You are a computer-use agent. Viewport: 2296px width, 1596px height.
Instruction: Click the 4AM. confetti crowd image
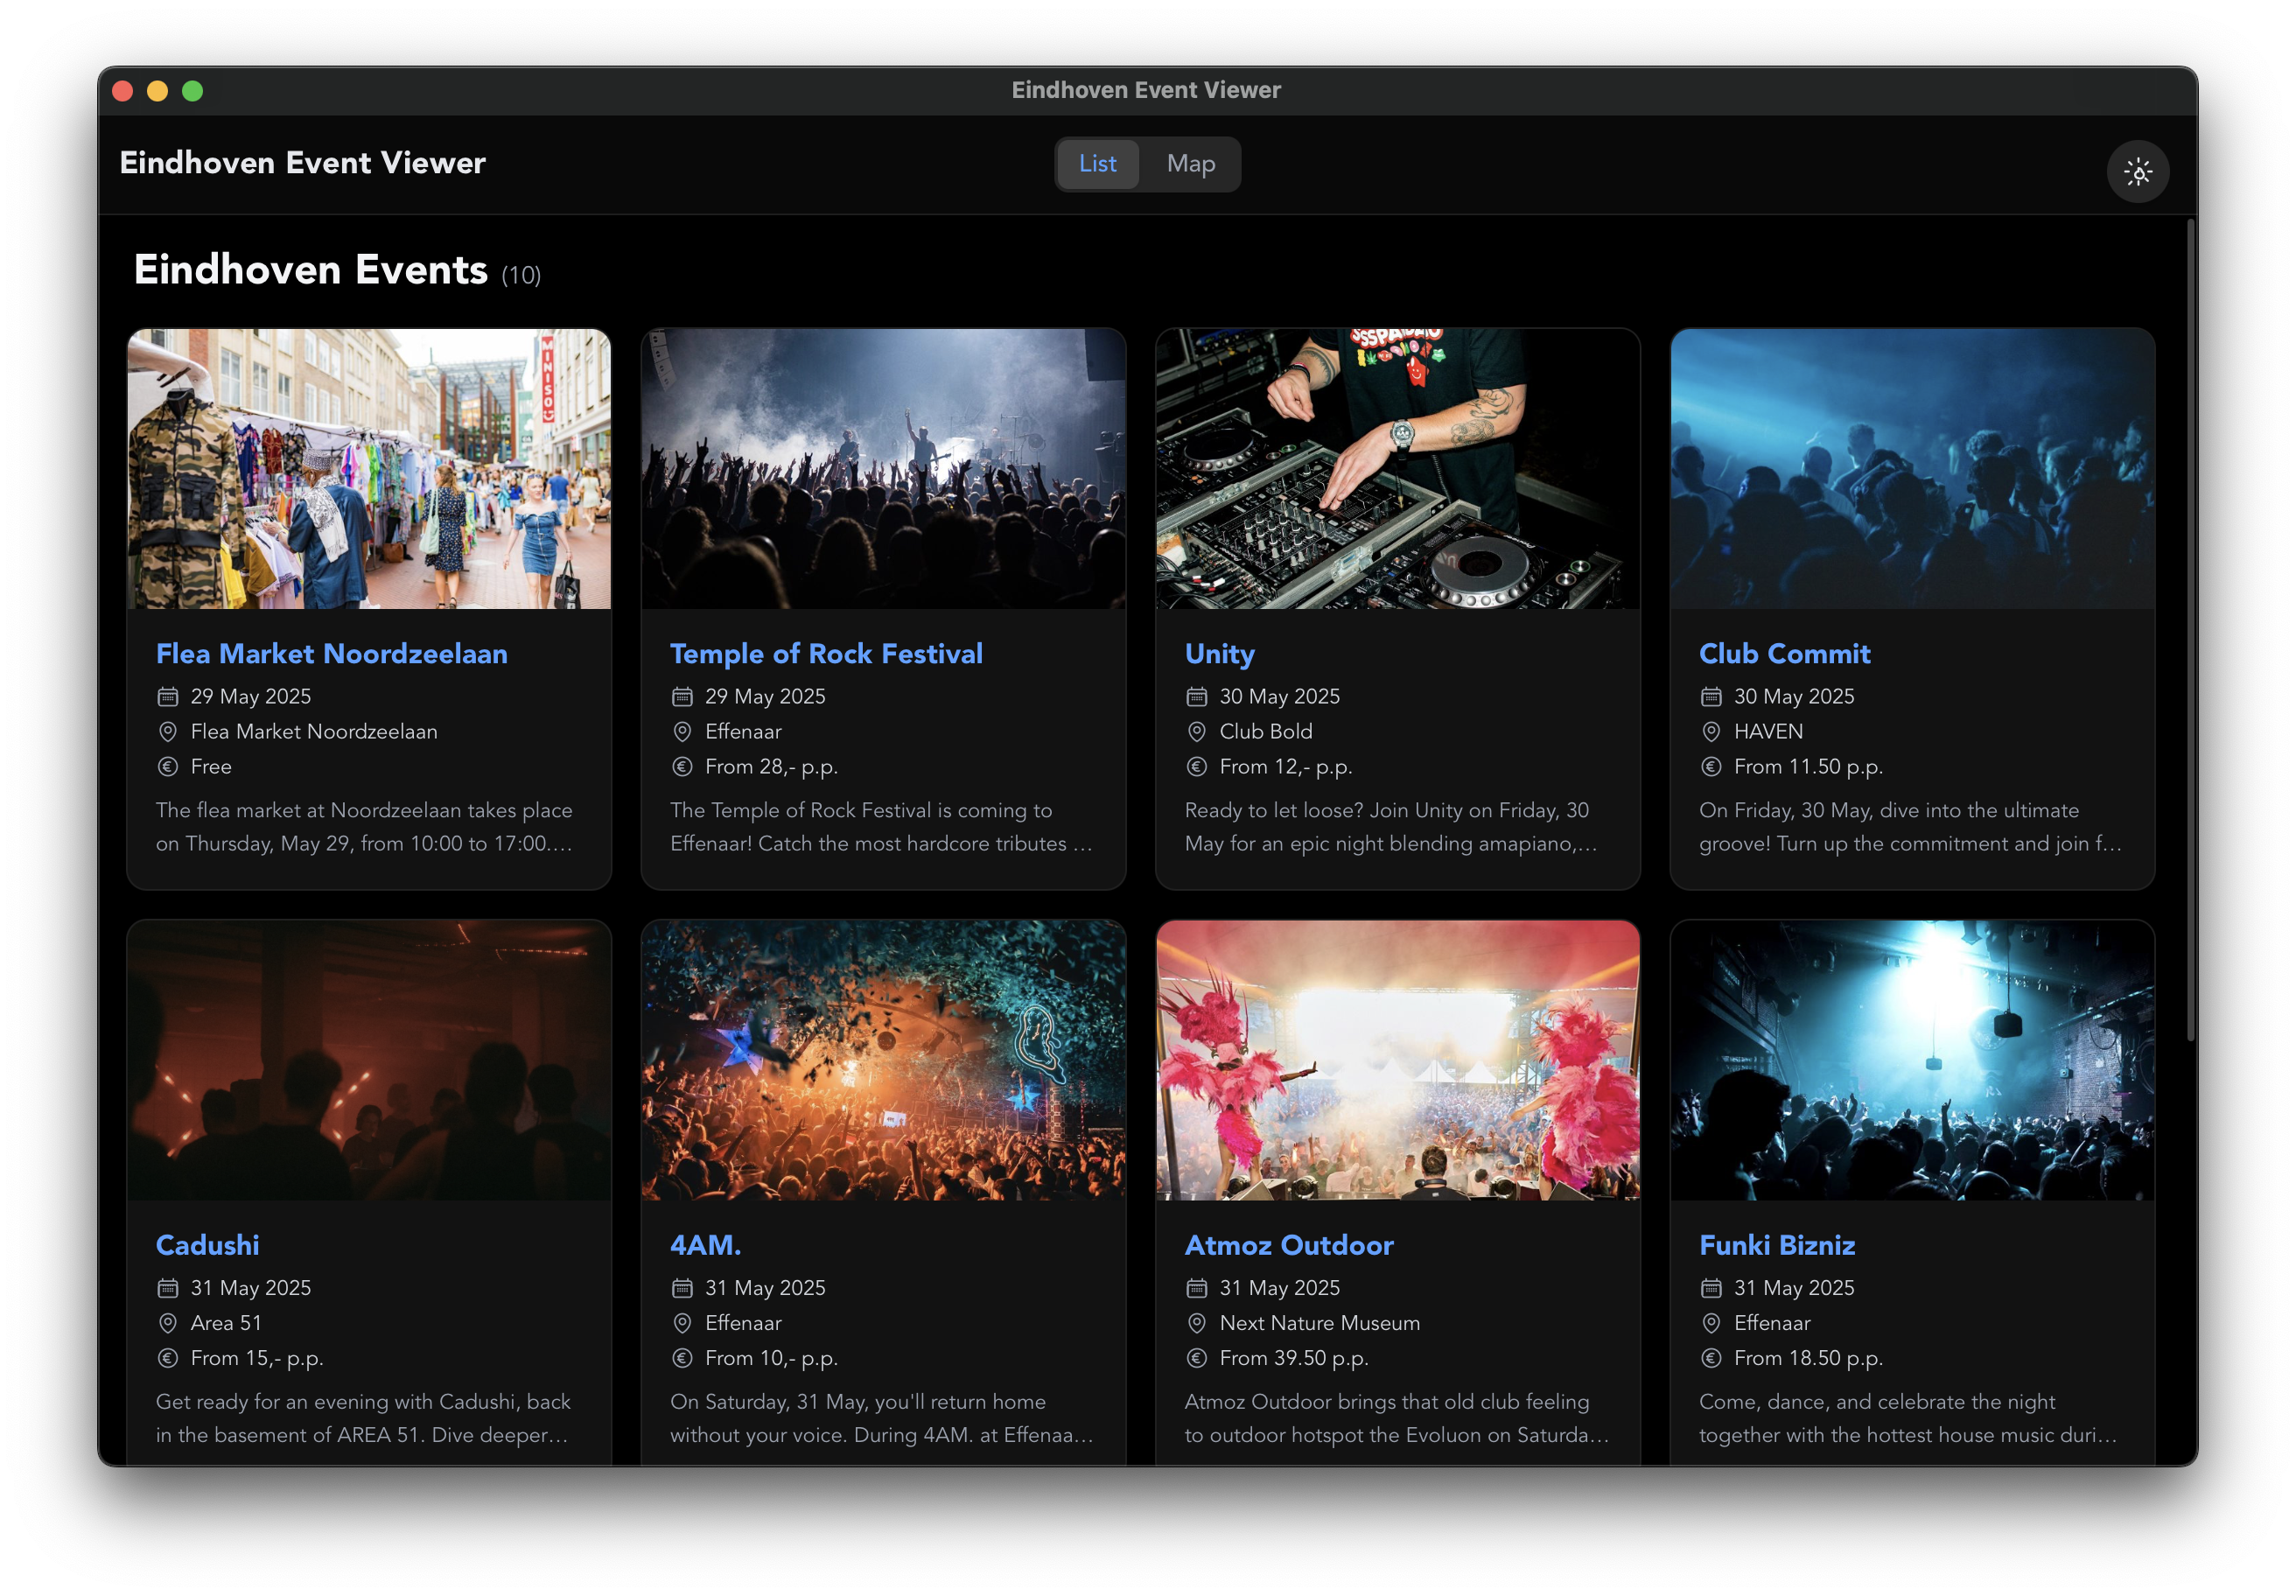(883, 1060)
